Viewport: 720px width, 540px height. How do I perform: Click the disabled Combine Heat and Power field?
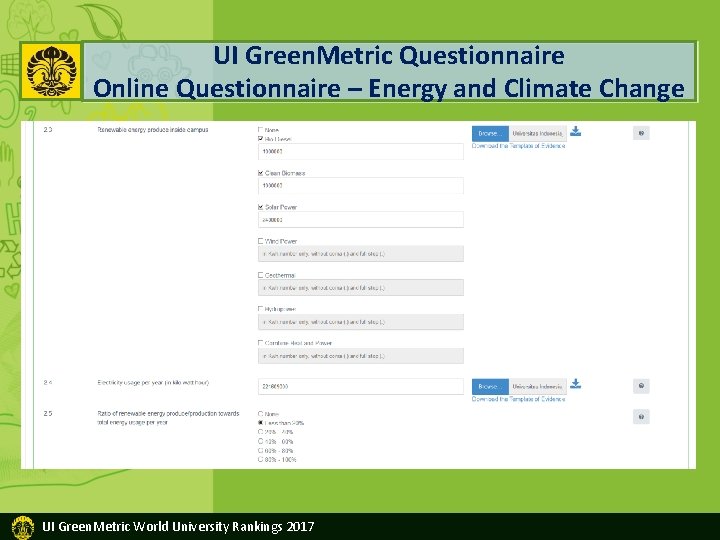click(x=360, y=356)
